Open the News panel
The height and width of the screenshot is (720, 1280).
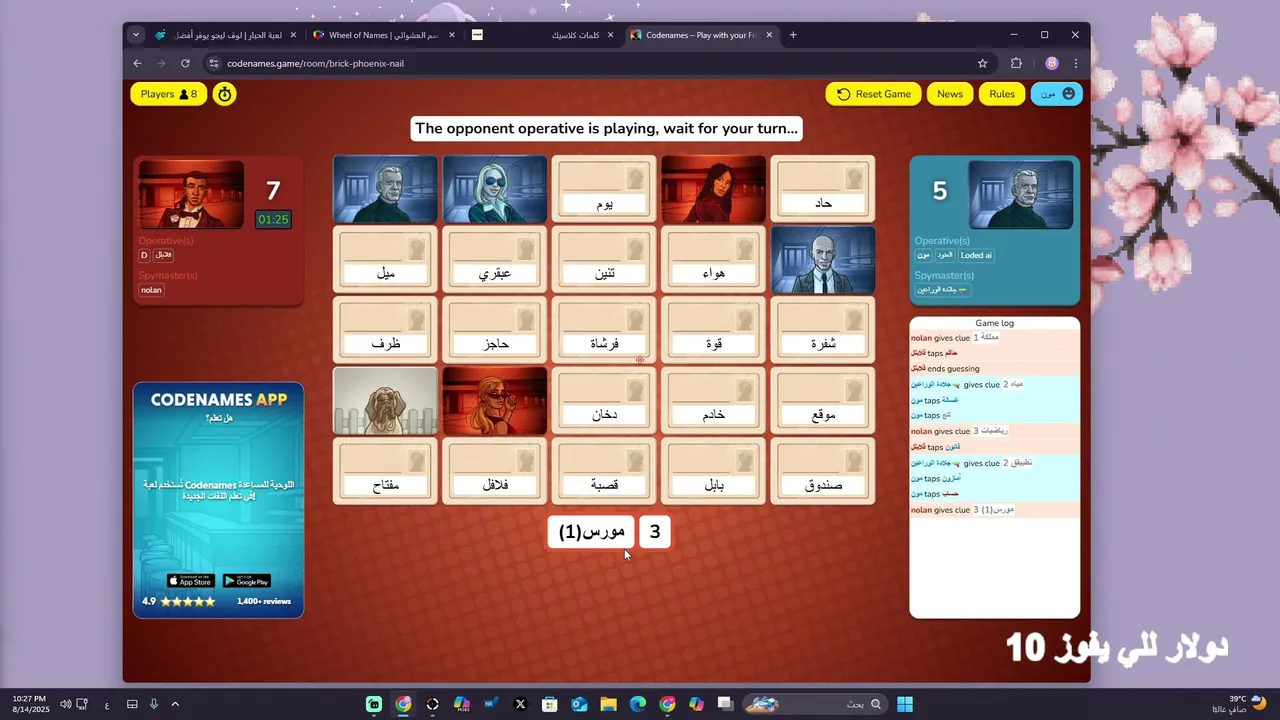[950, 94]
